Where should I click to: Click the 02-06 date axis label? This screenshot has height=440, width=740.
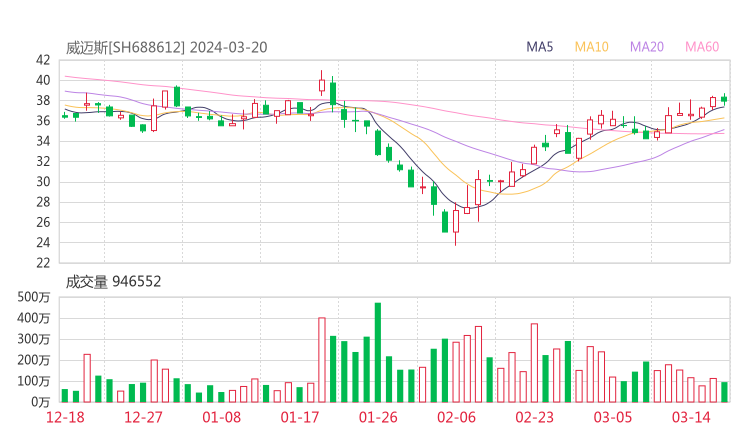click(x=456, y=417)
